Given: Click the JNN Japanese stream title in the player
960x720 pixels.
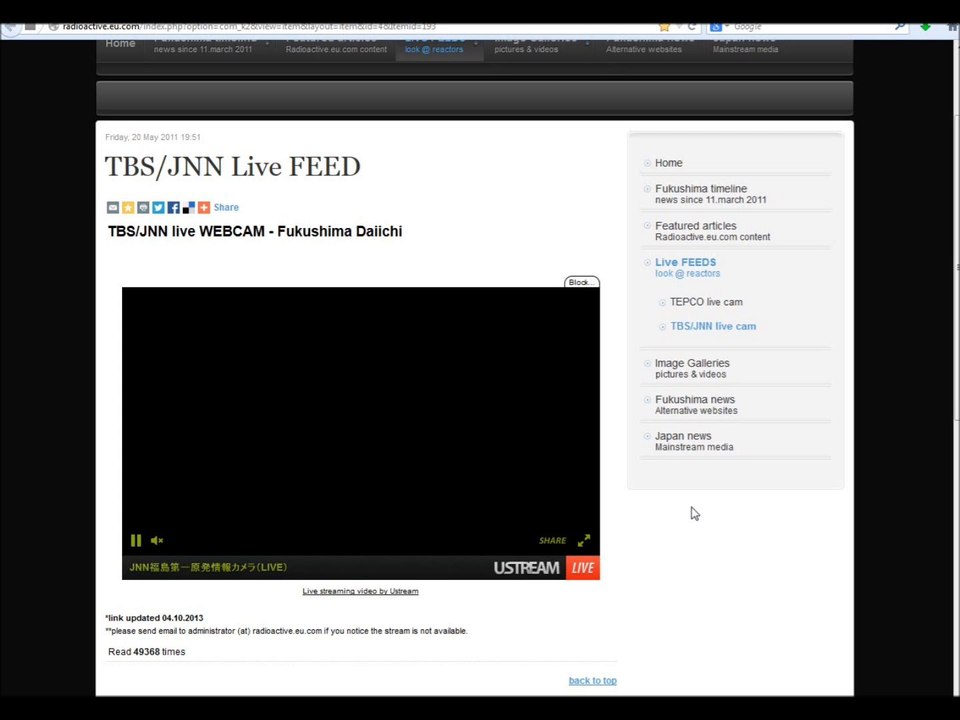Looking at the screenshot, I should pos(208,567).
